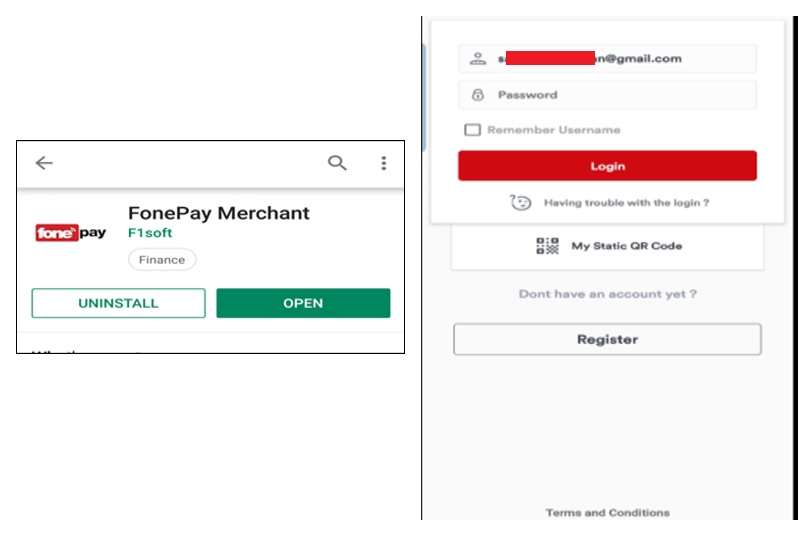Open the three-dot overflow menu
Image resolution: width=811 pixels, height=535 pixels.
tap(383, 163)
